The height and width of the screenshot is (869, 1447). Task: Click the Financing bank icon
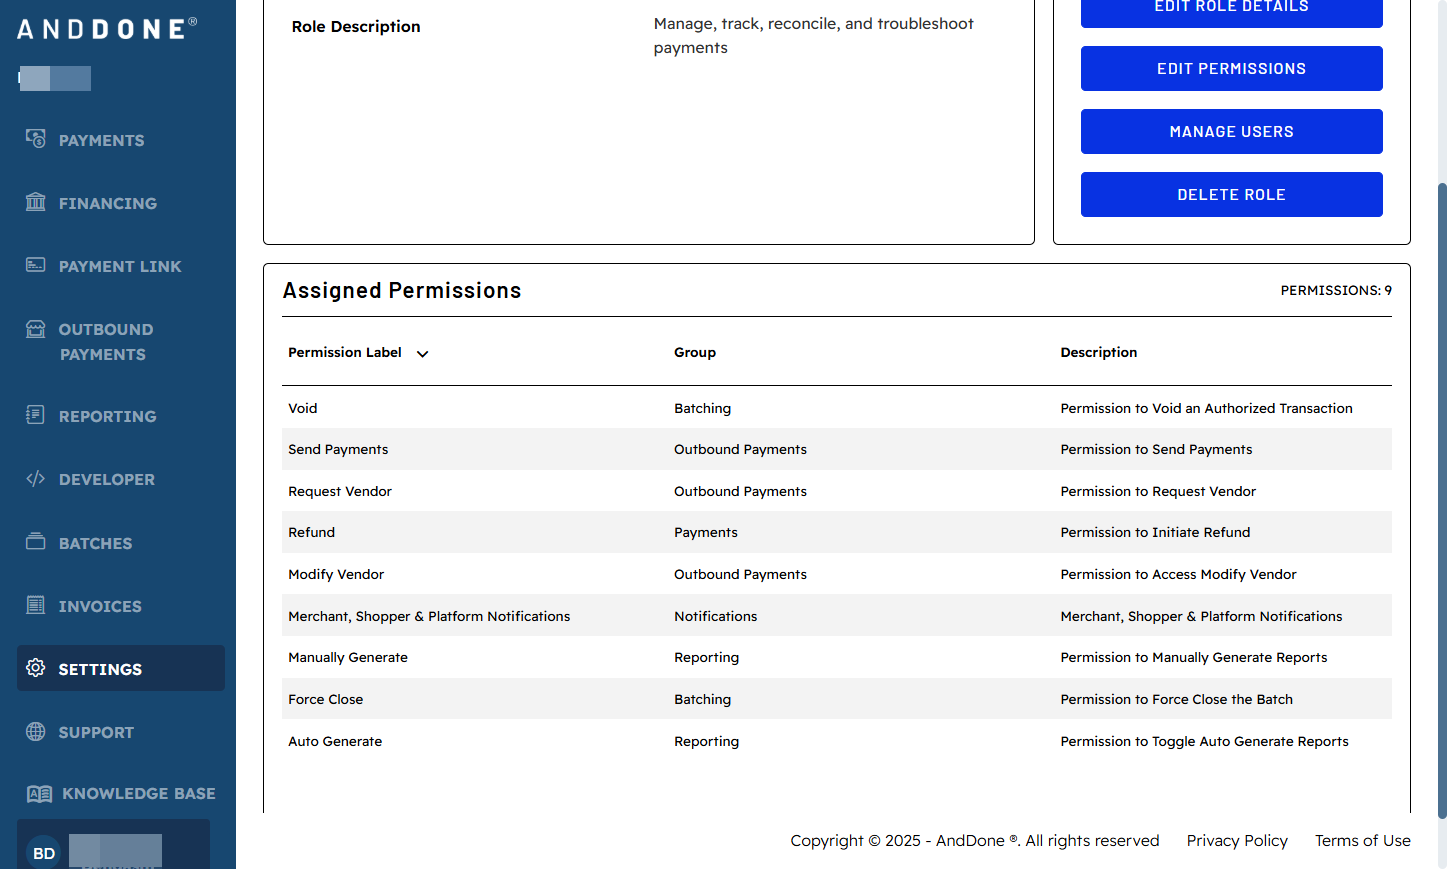(x=36, y=202)
